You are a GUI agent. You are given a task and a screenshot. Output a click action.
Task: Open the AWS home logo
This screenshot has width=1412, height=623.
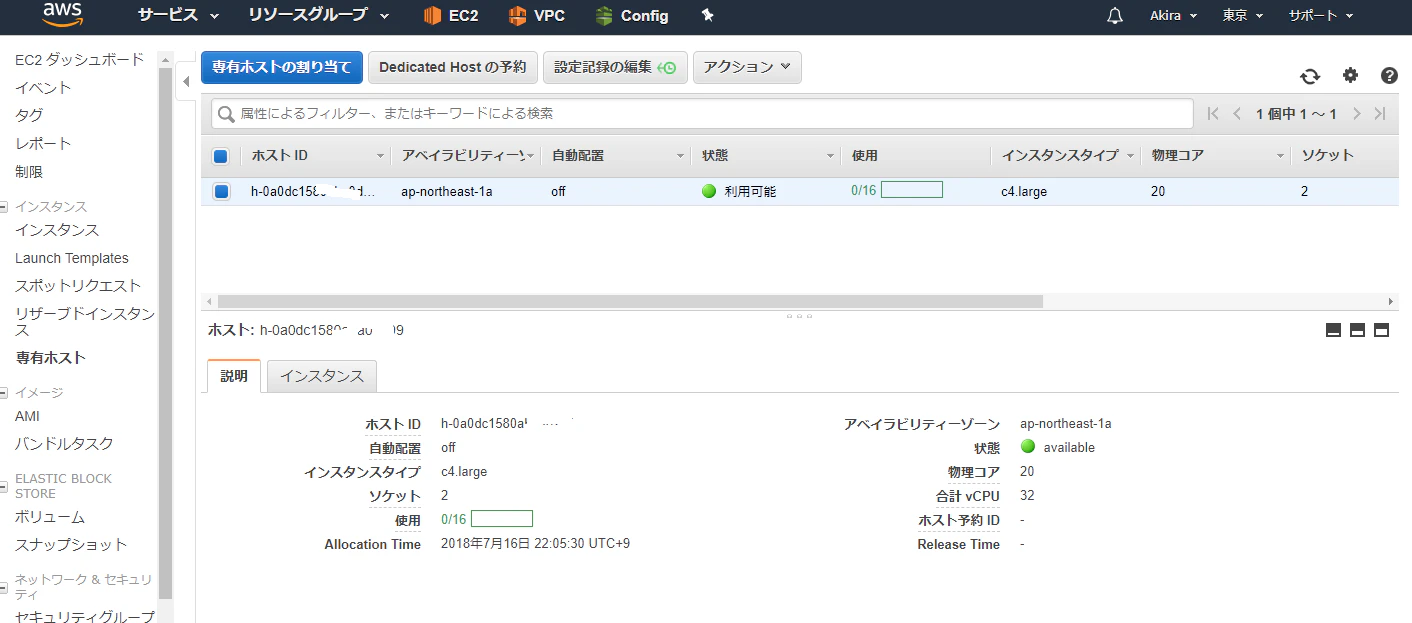tap(62, 15)
